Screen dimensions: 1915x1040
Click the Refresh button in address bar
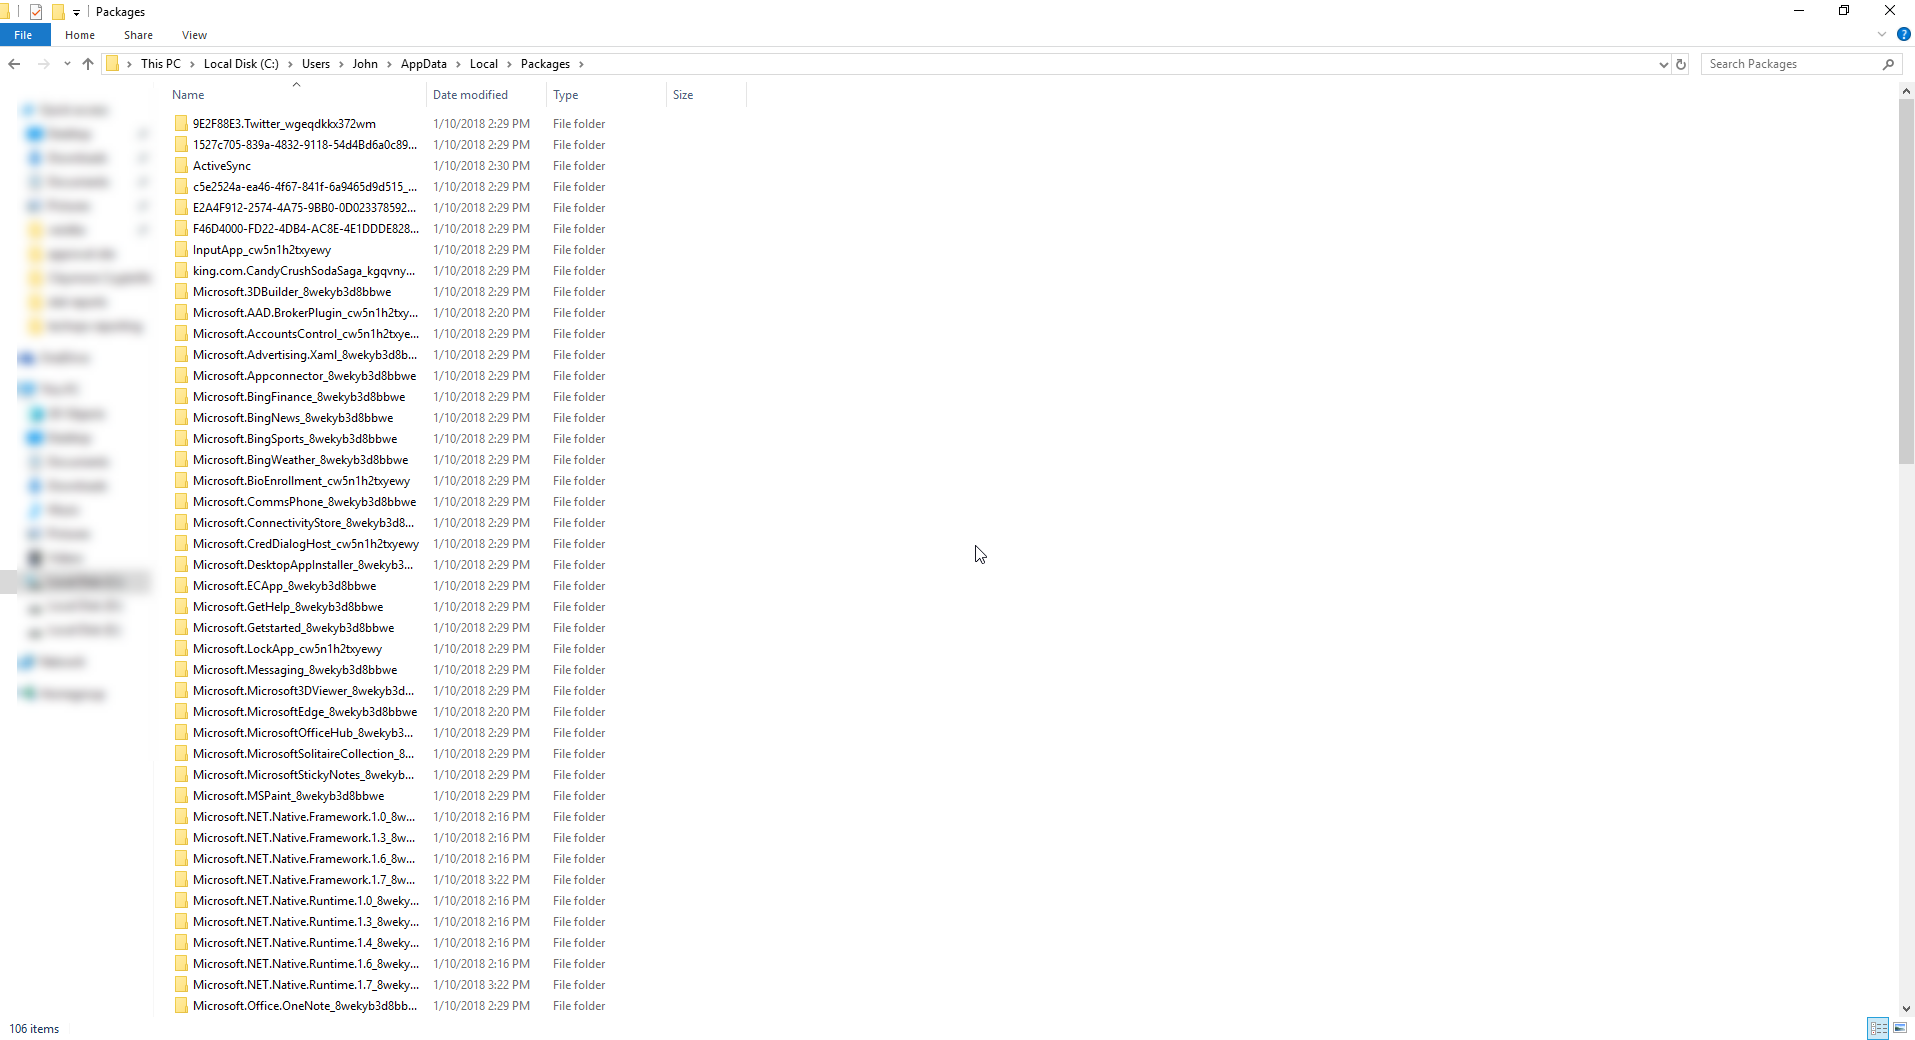(x=1681, y=64)
